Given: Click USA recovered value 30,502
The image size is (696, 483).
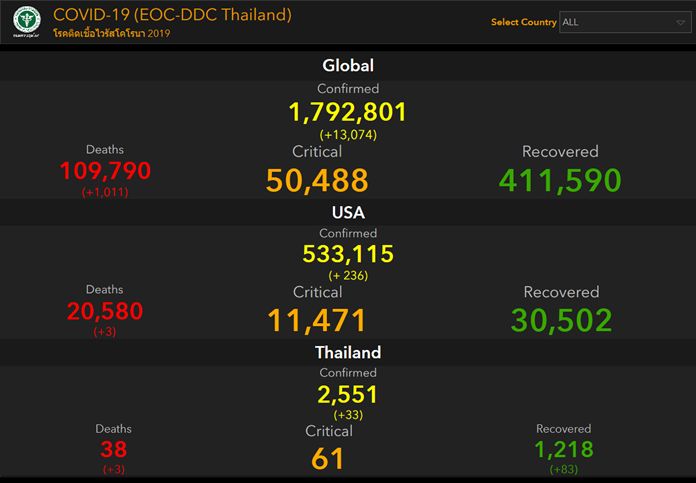Looking at the screenshot, I should 561,320.
